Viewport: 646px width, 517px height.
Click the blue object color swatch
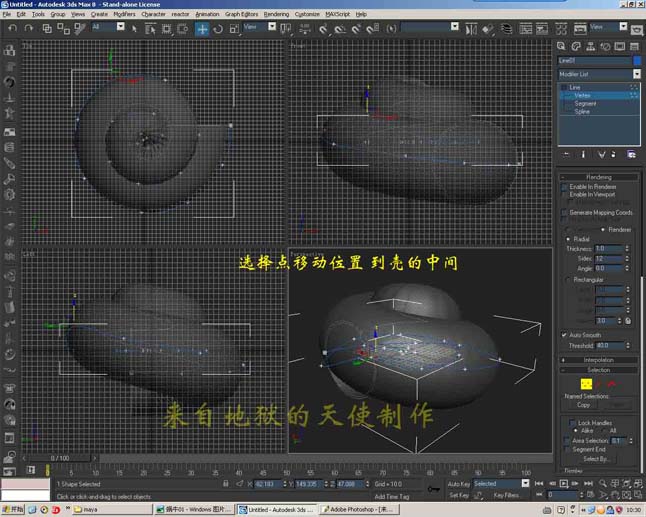point(637,61)
